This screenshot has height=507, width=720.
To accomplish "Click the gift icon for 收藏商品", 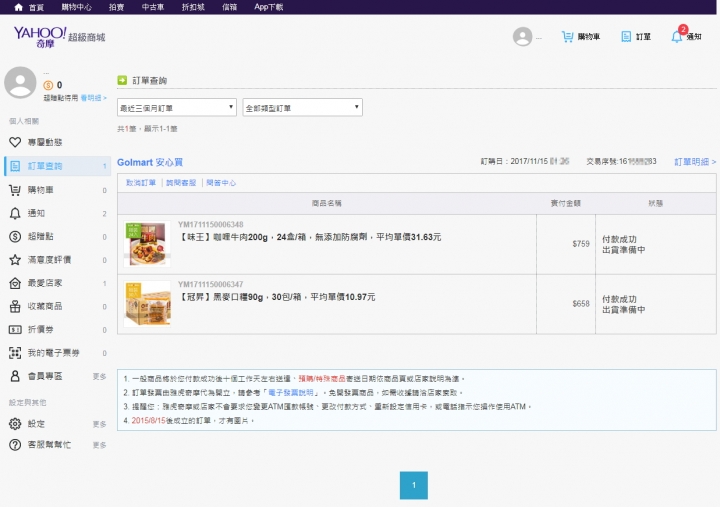I will [15, 306].
